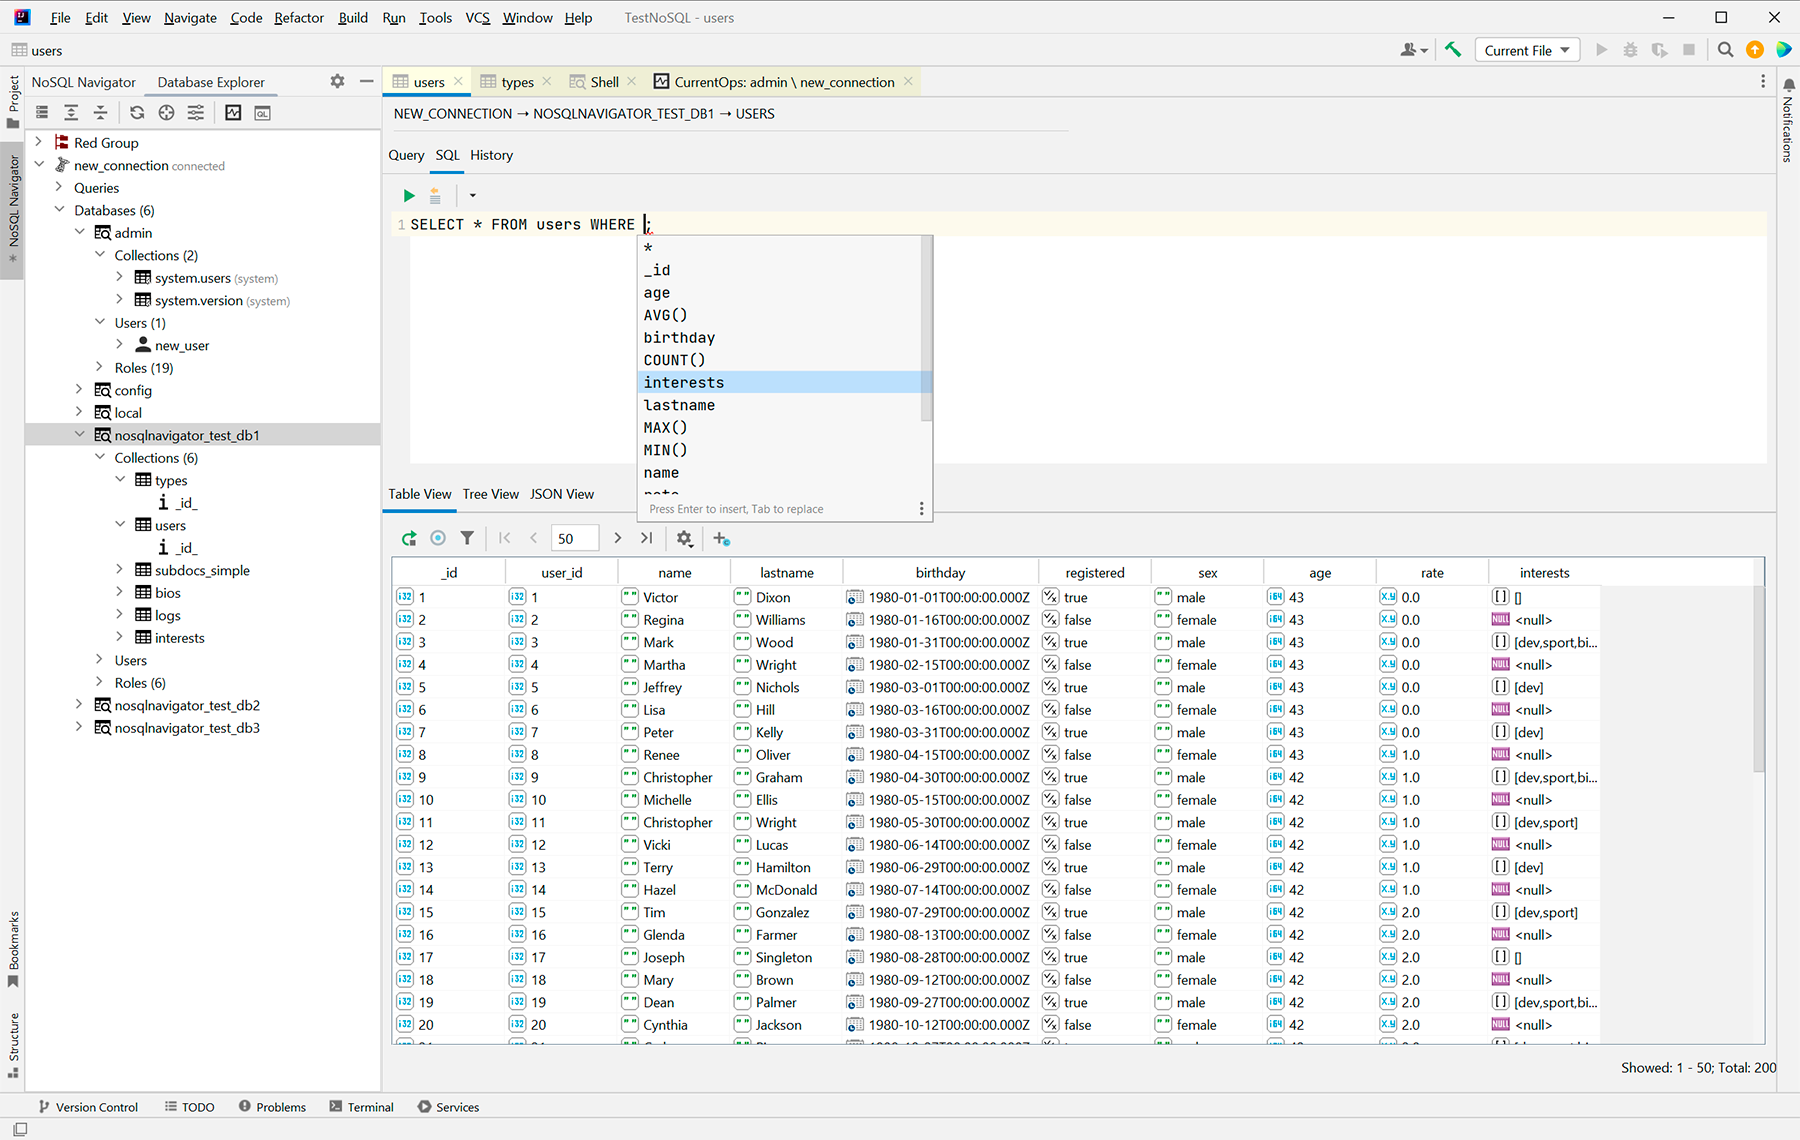Click the autocomplete popup's vertical scrollbar
The image size is (1800, 1140).
tap(926, 330)
